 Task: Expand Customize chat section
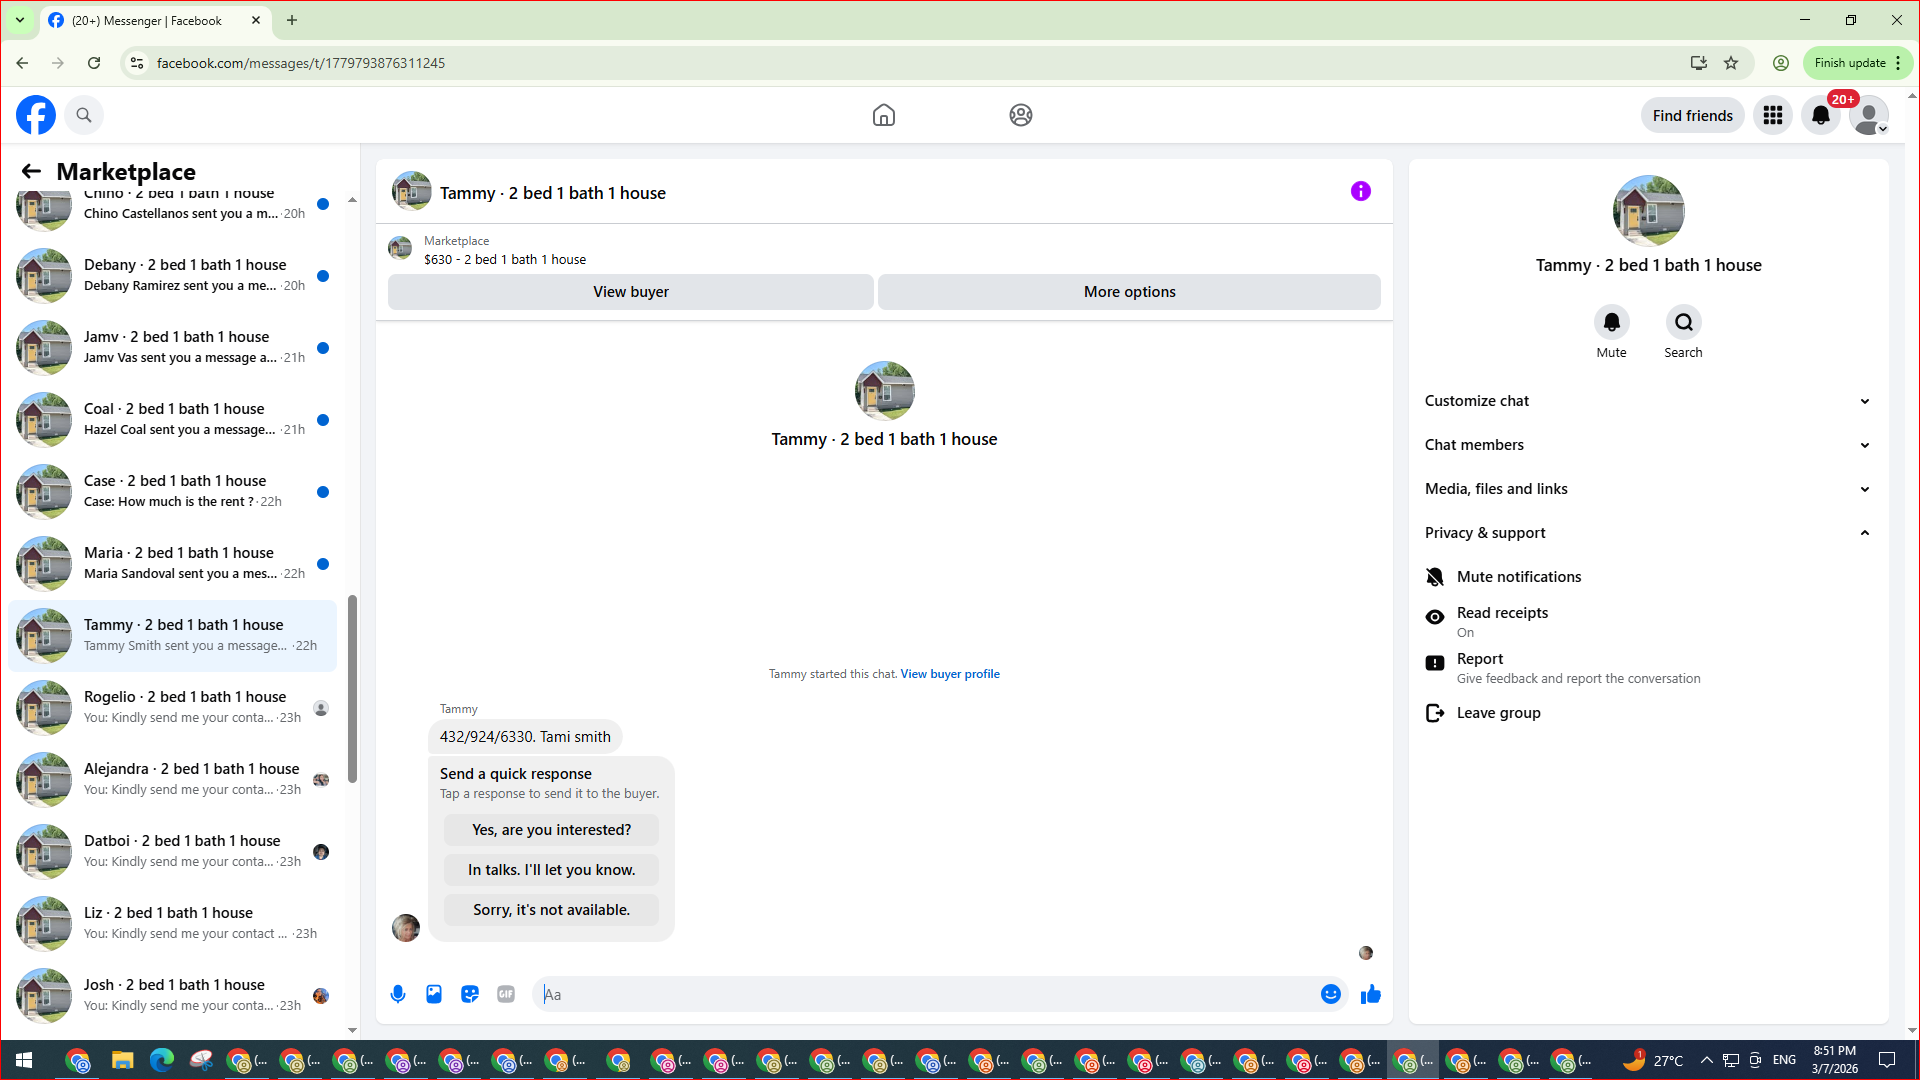tap(1648, 401)
